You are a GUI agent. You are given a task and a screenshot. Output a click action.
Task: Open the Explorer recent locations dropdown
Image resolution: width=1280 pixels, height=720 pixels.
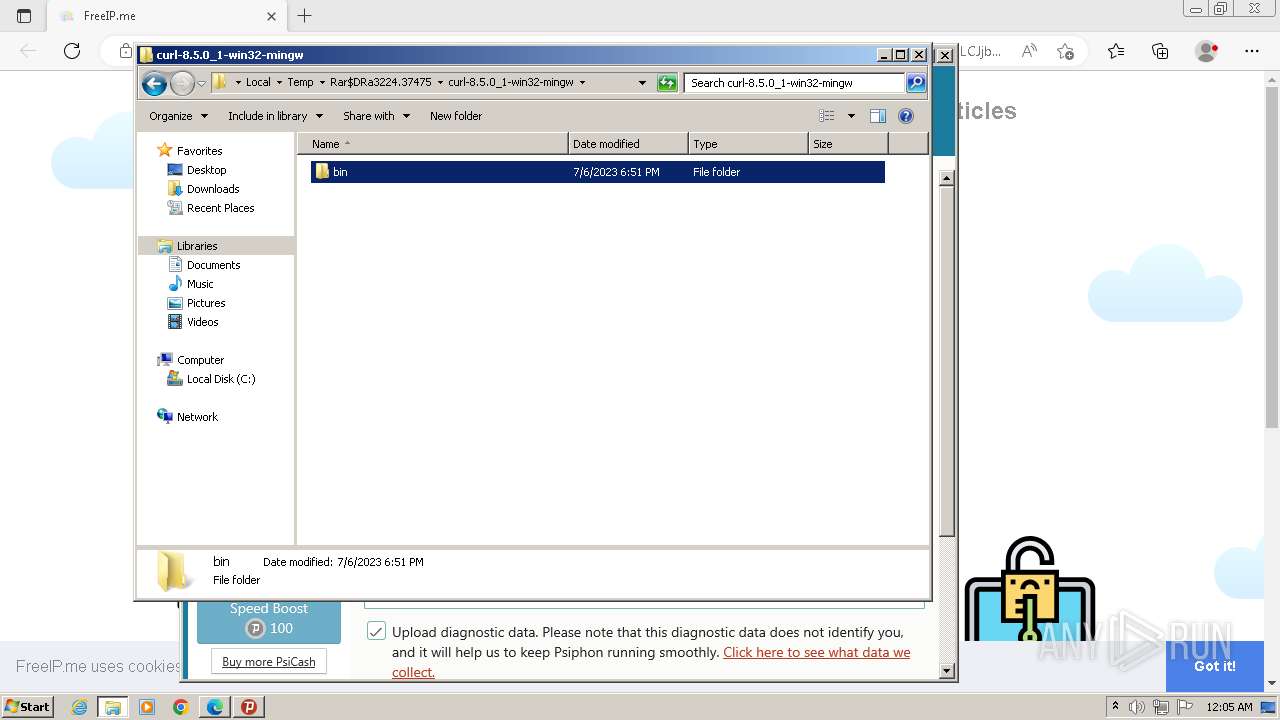pos(202,83)
